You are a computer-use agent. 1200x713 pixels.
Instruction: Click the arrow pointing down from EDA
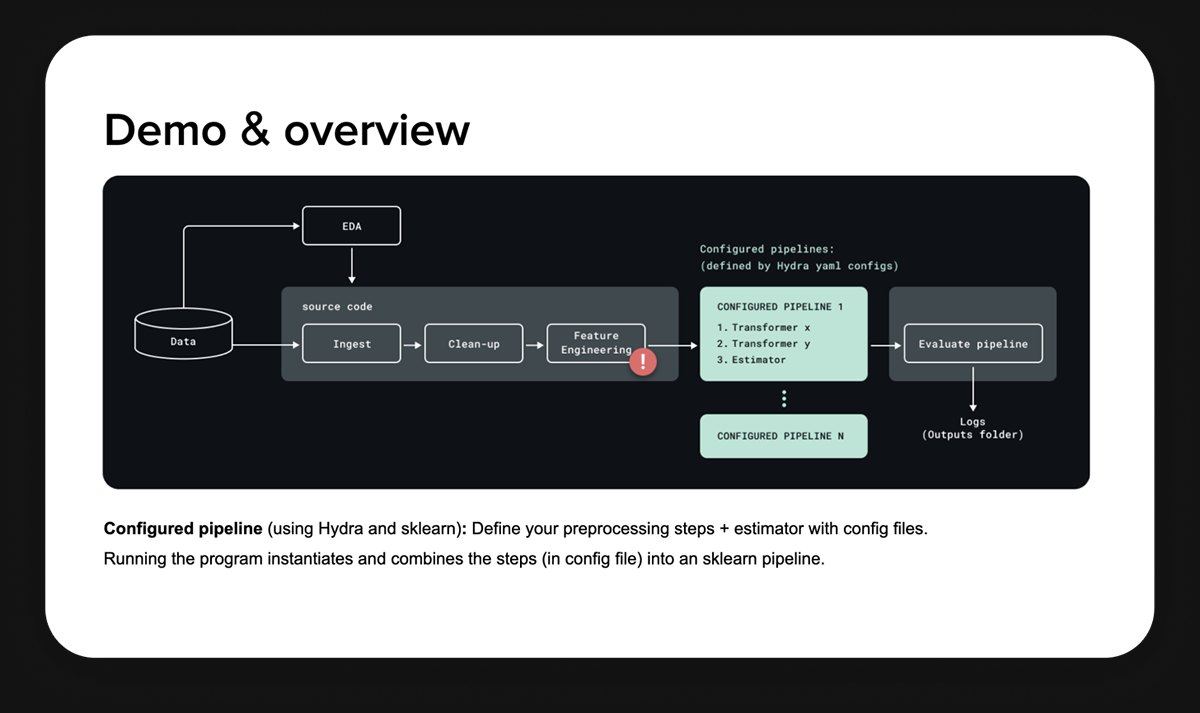click(x=351, y=264)
